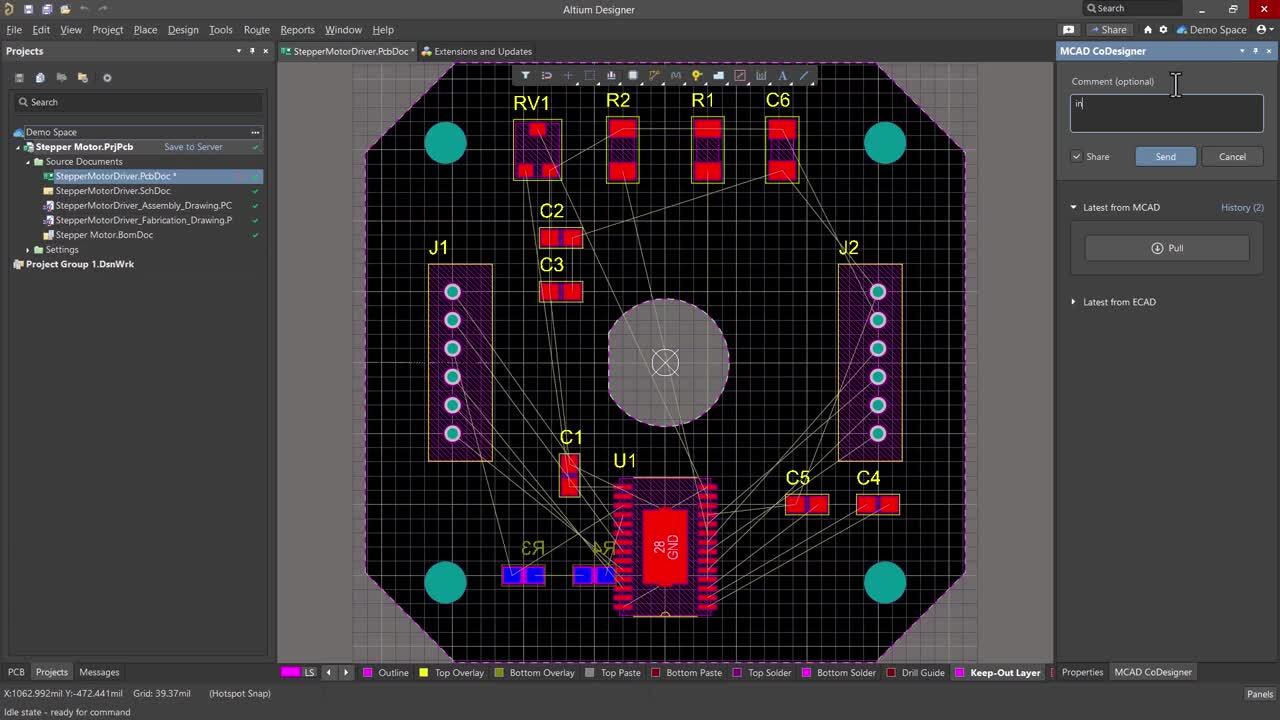Toggle the Share checkbox
Viewport: 1280px width, 720px height.
coord(1077,157)
